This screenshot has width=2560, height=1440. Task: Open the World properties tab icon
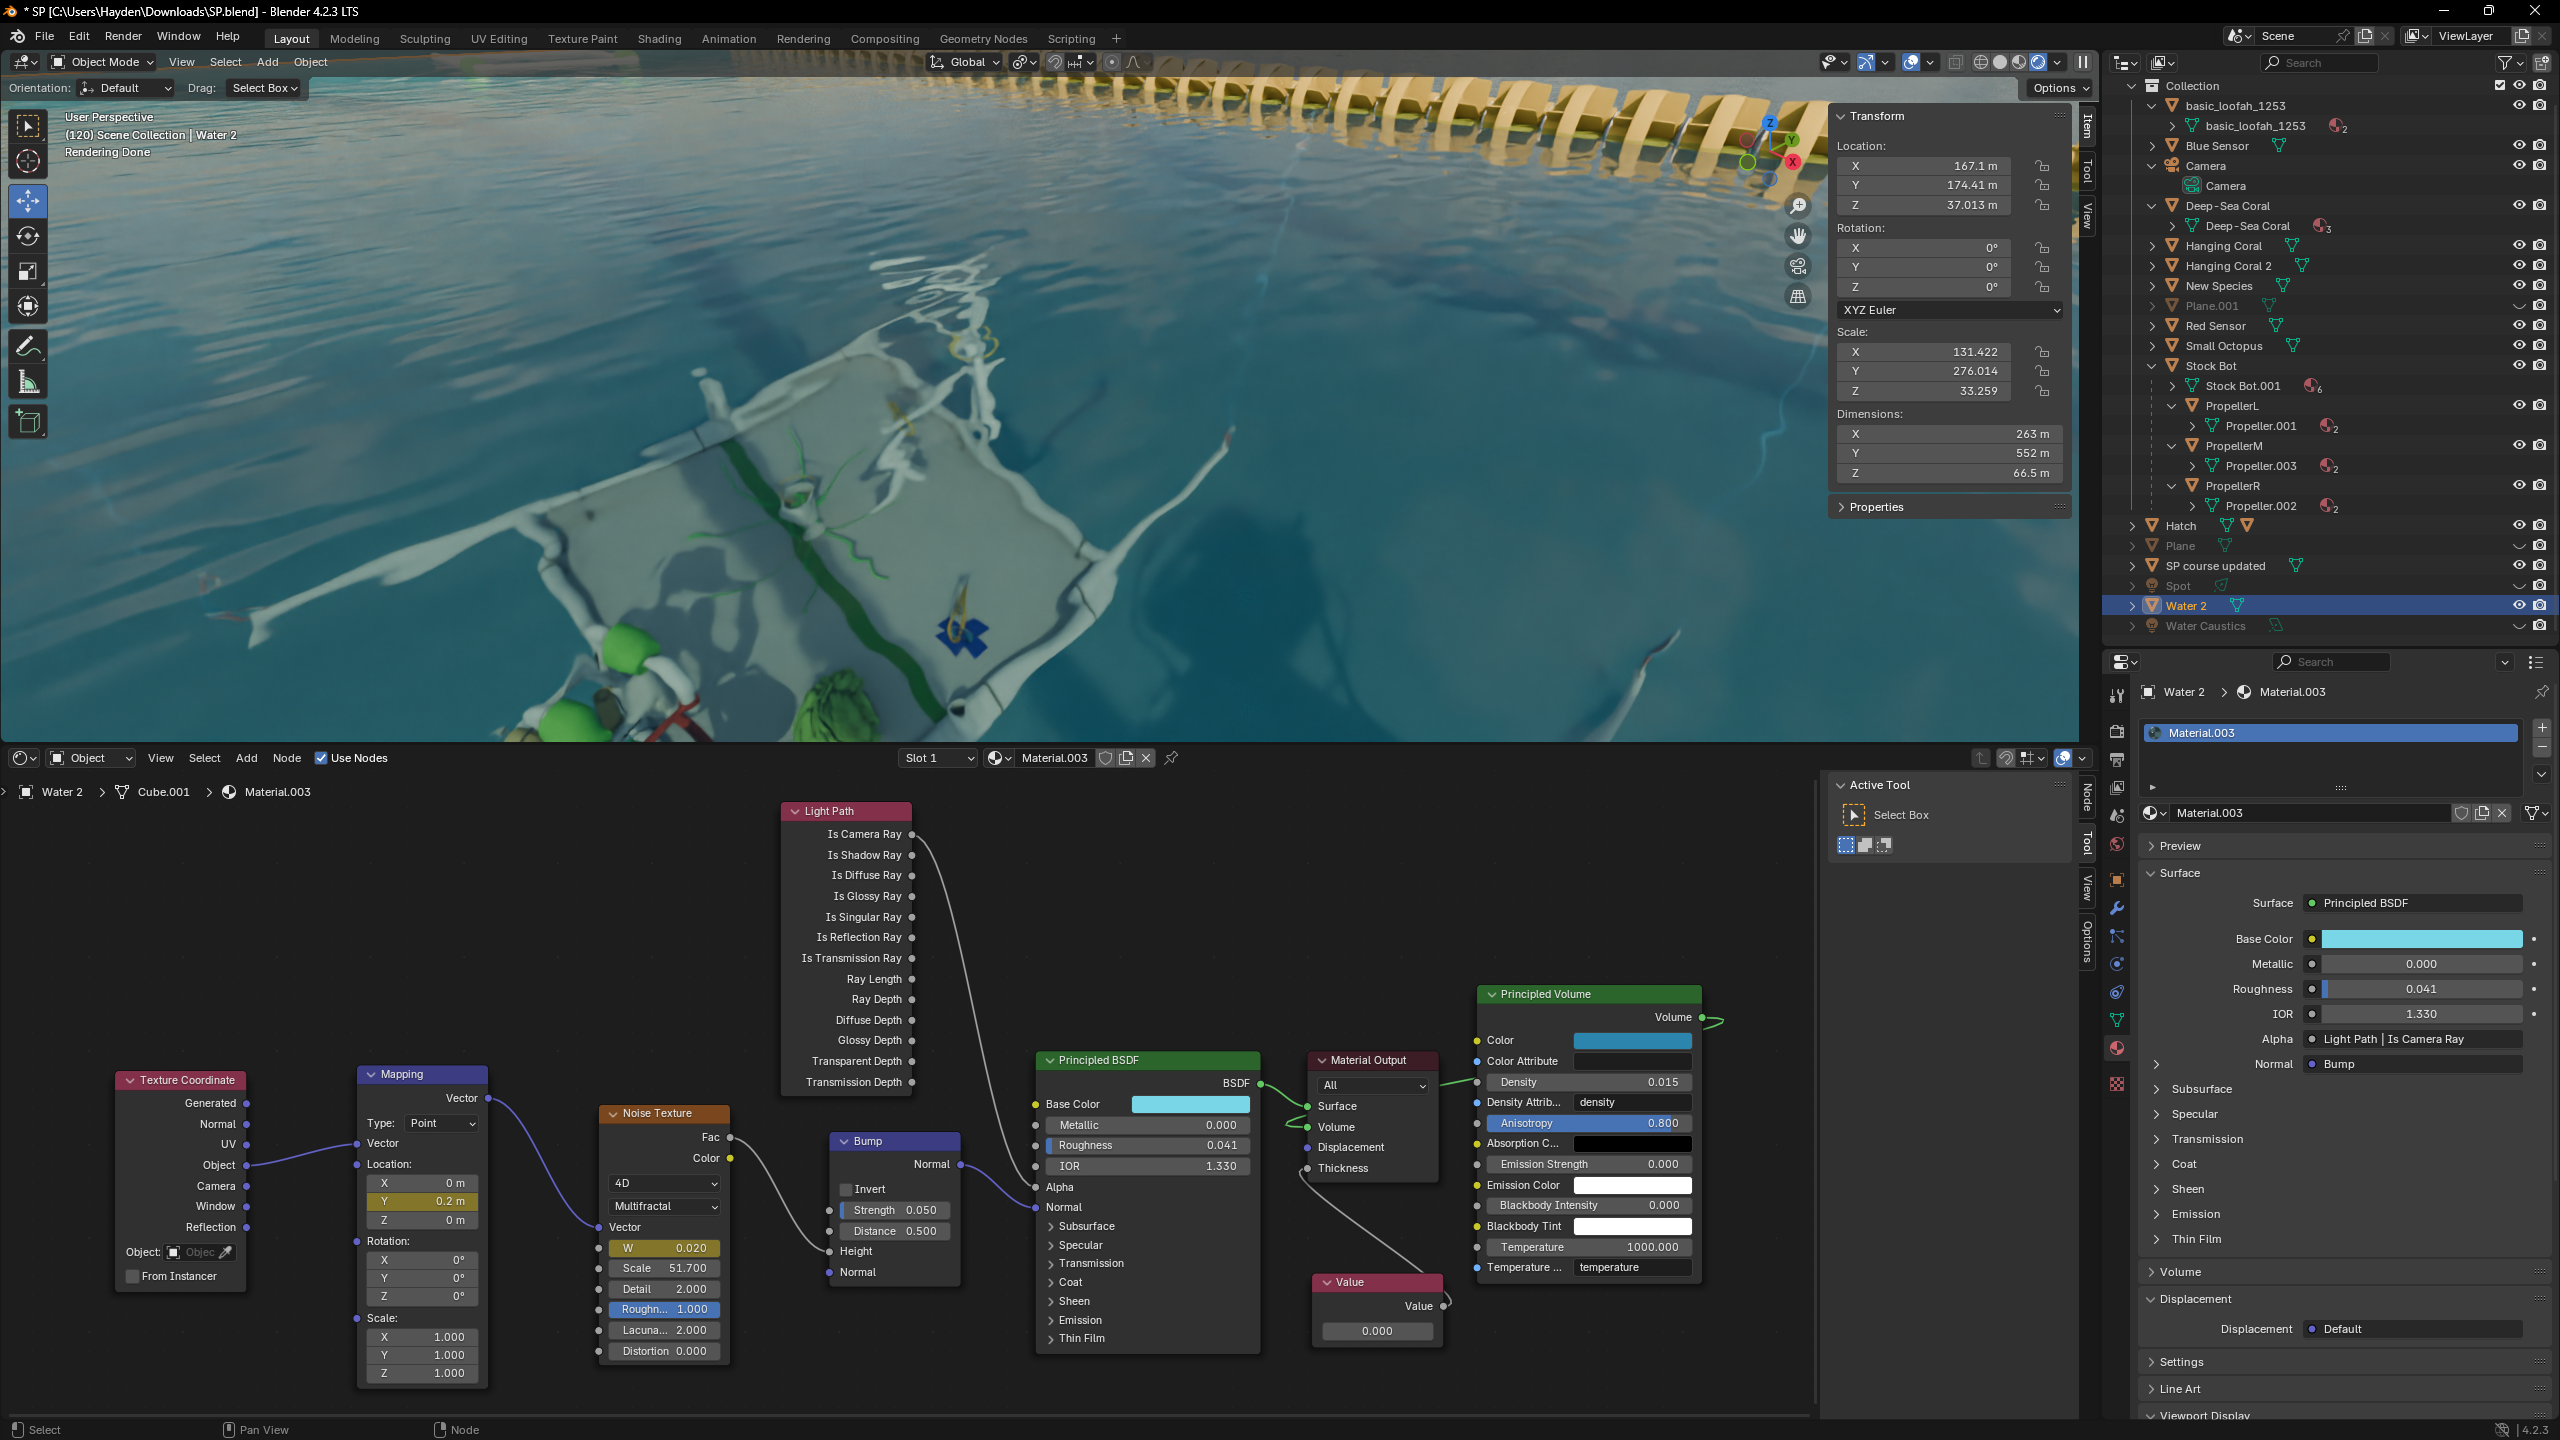pyautogui.click(x=2117, y=844)
